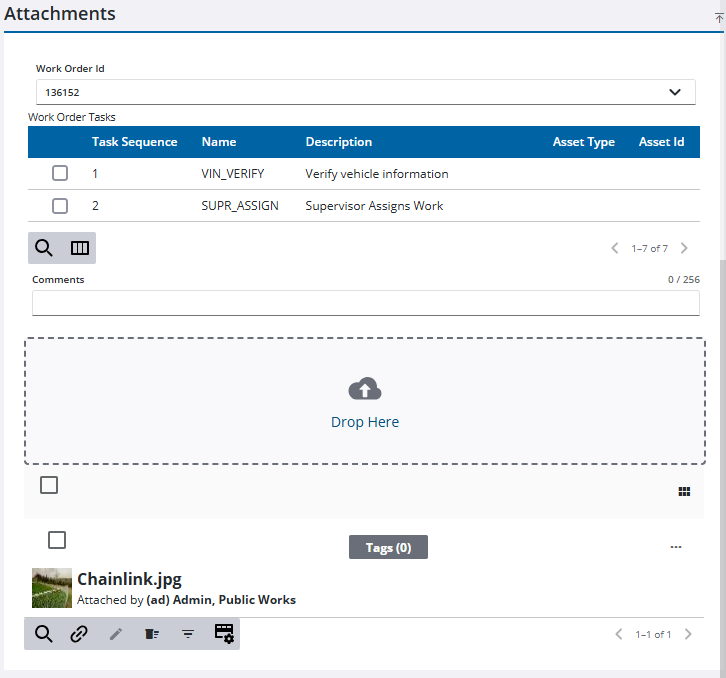
Task: Check the VIN_VERIFY task checkbox
Action: (x=60, y=173)
